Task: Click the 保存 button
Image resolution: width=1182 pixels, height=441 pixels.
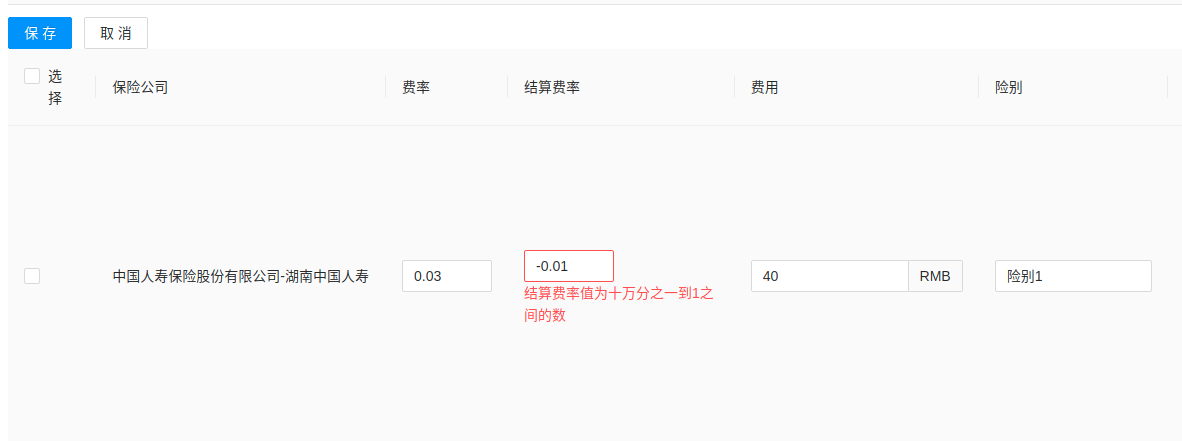Action: point(40,33)
